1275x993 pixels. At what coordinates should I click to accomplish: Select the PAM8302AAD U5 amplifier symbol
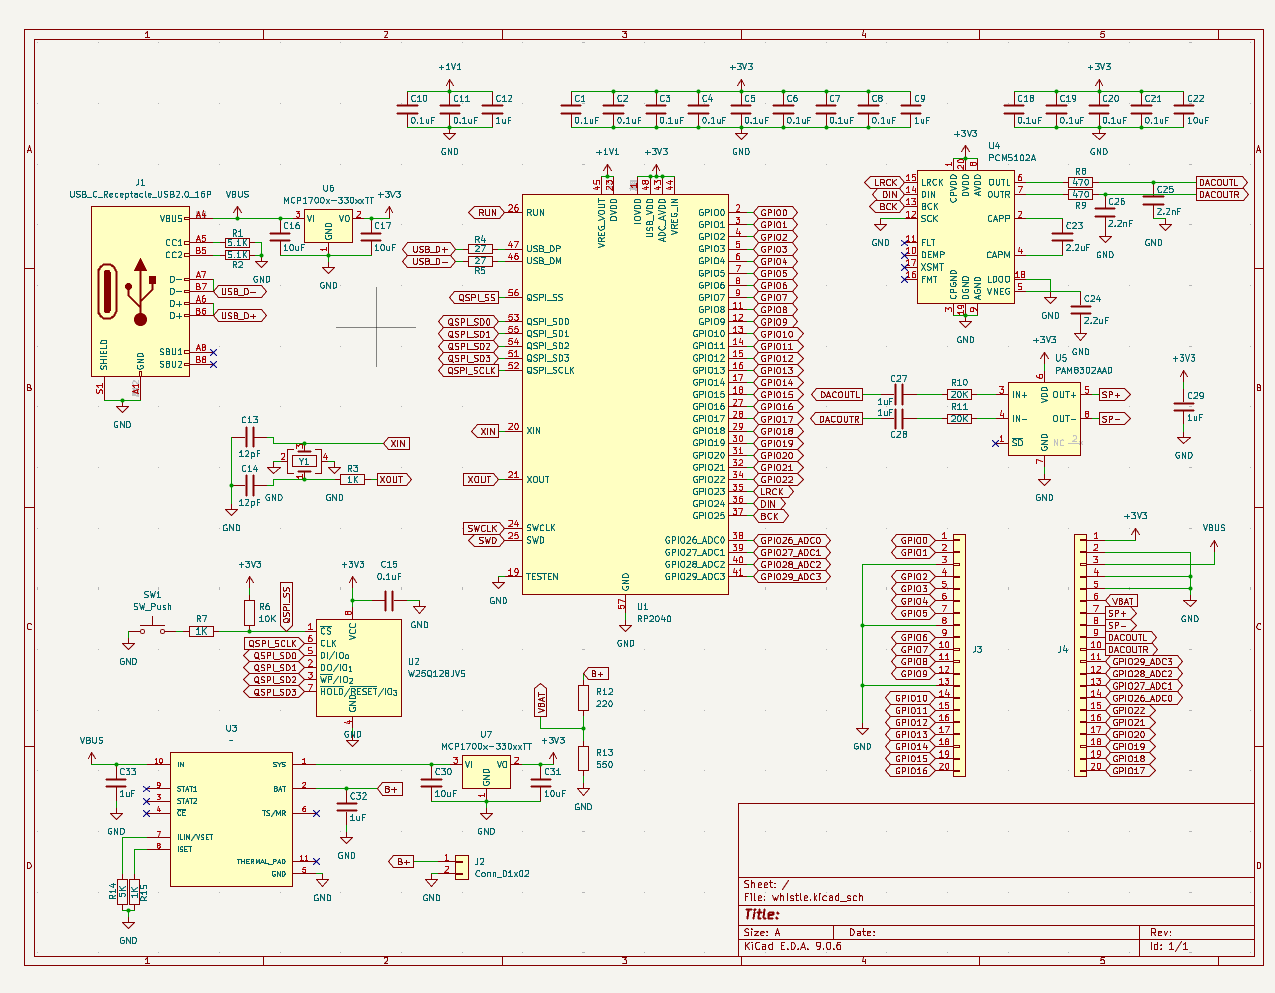pos(1043,418)
